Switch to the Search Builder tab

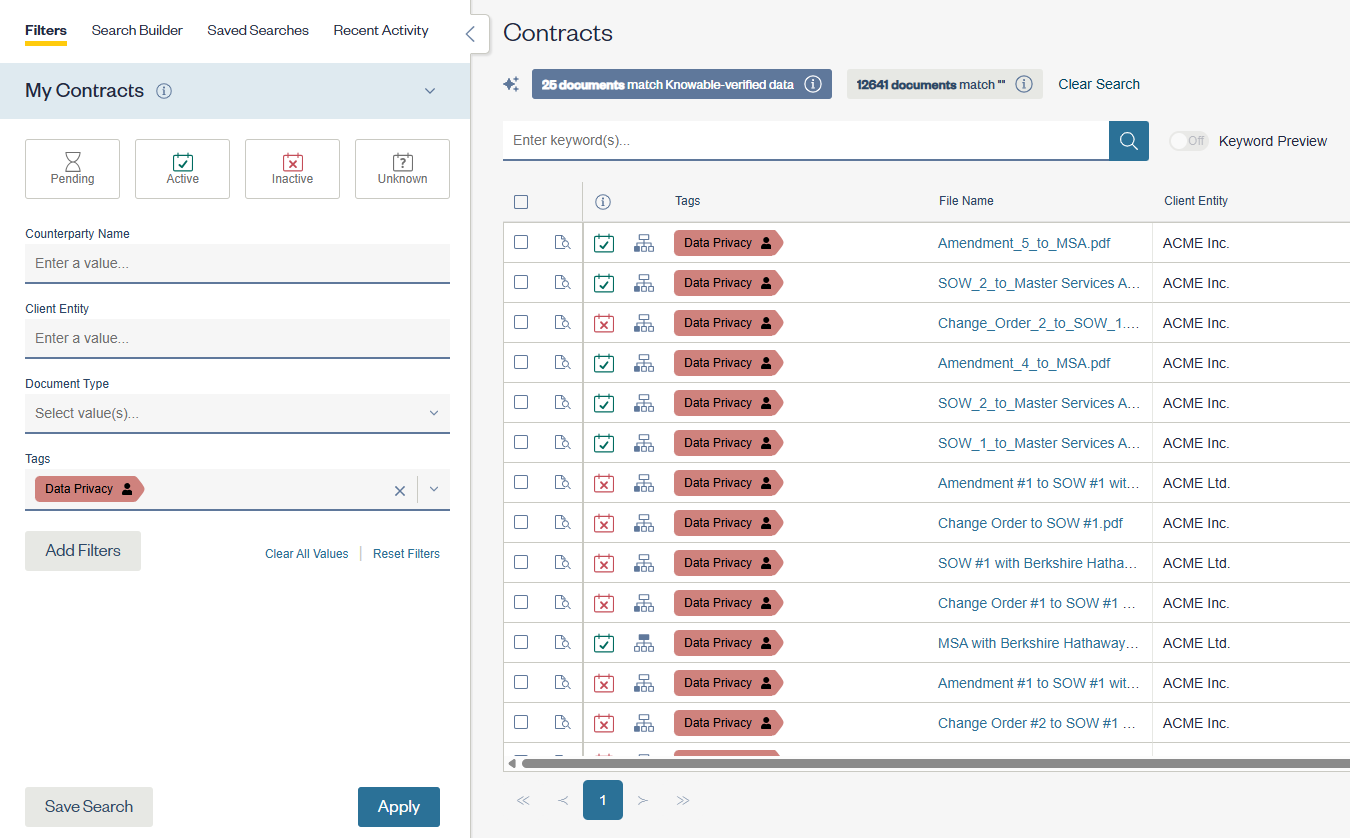coord(137,30)
